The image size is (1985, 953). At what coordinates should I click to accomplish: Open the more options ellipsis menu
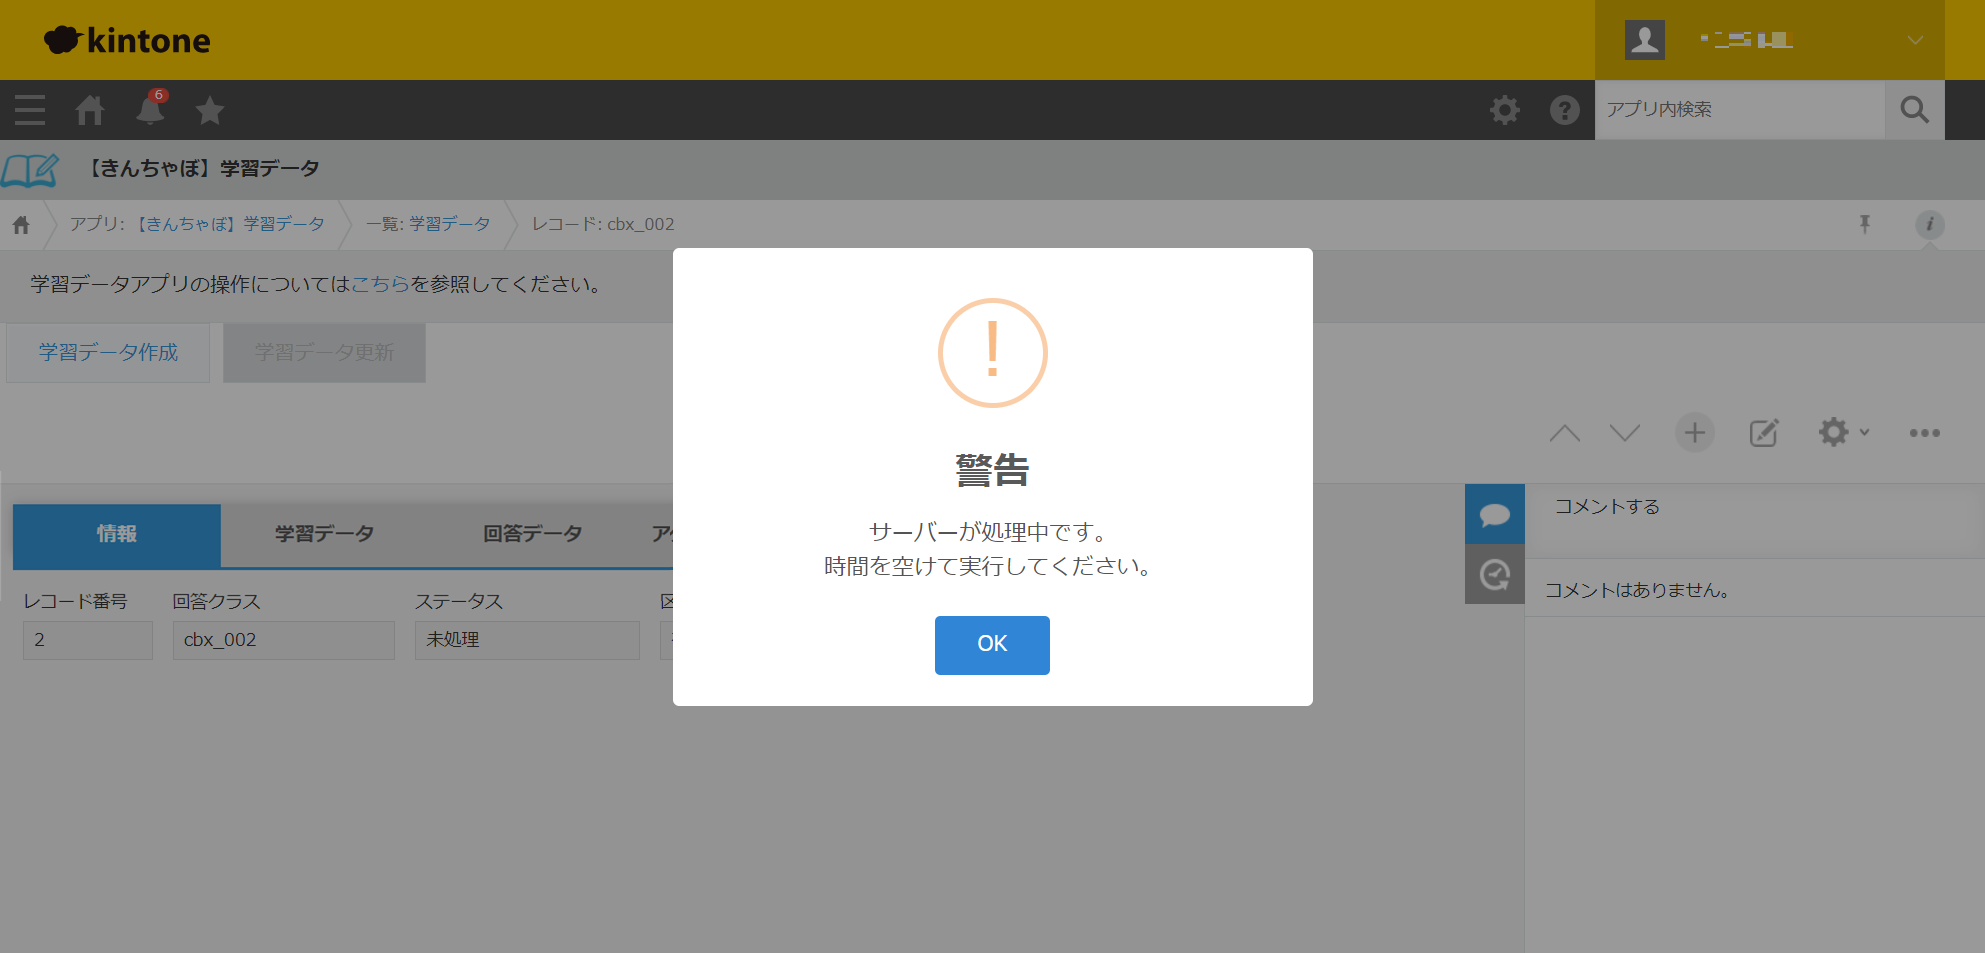pyautogui.click(x=1924, y=433)
